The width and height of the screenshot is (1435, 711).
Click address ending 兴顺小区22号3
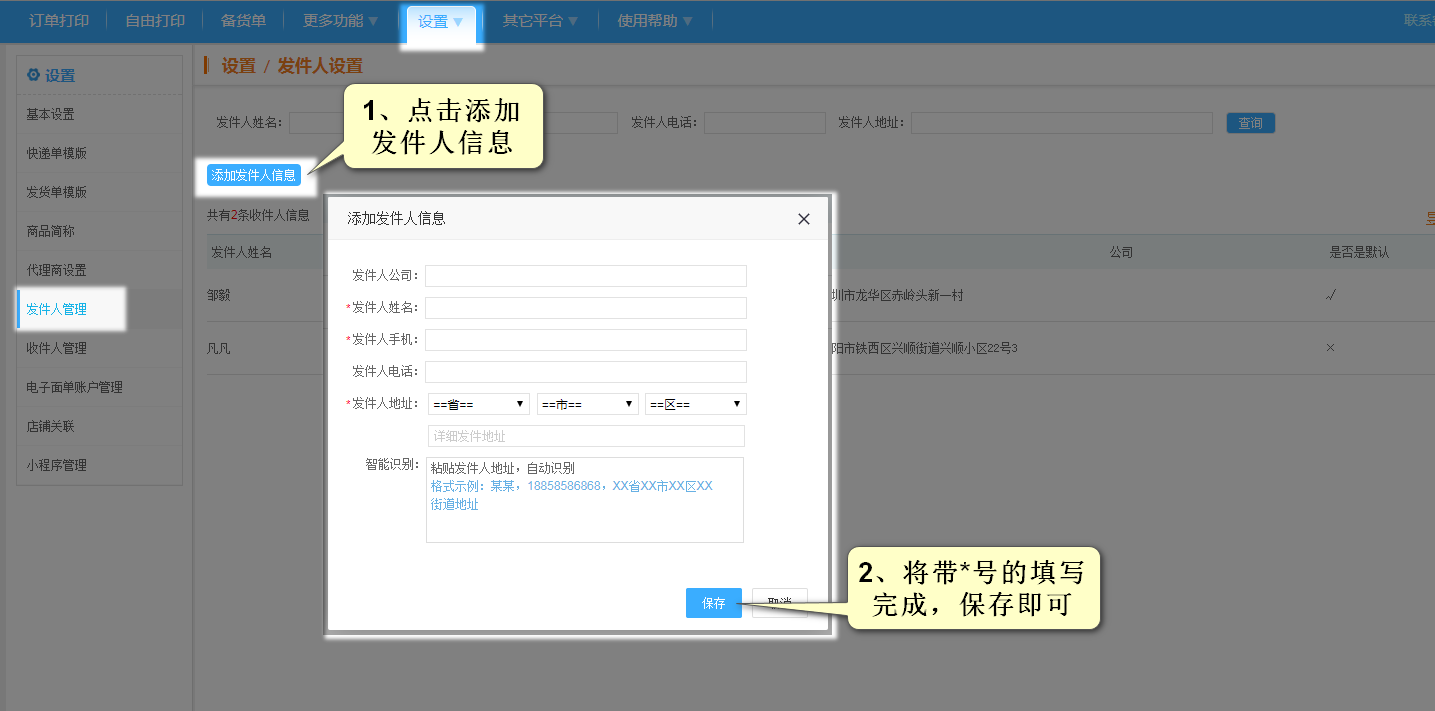click(x=925, y=348)
